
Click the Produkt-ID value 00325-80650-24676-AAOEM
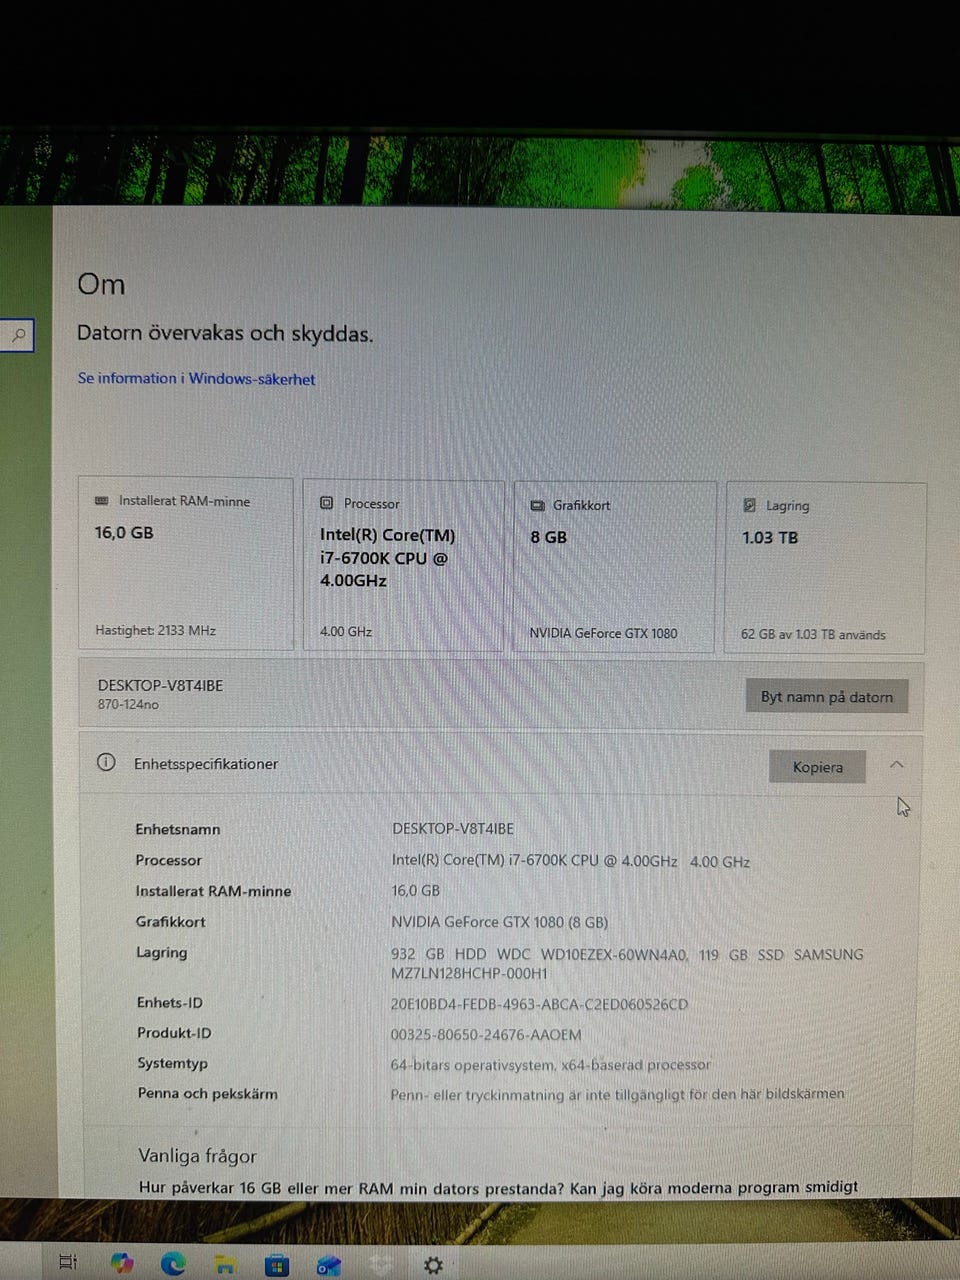486,1034
